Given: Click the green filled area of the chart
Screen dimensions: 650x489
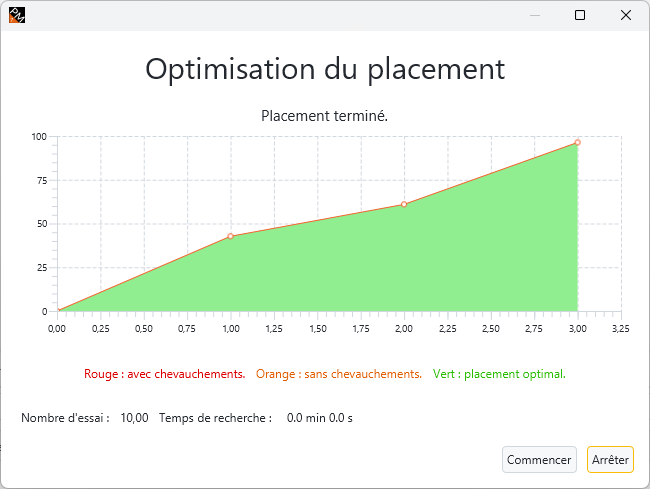Looking at the screenshot, I should [400, 270].
